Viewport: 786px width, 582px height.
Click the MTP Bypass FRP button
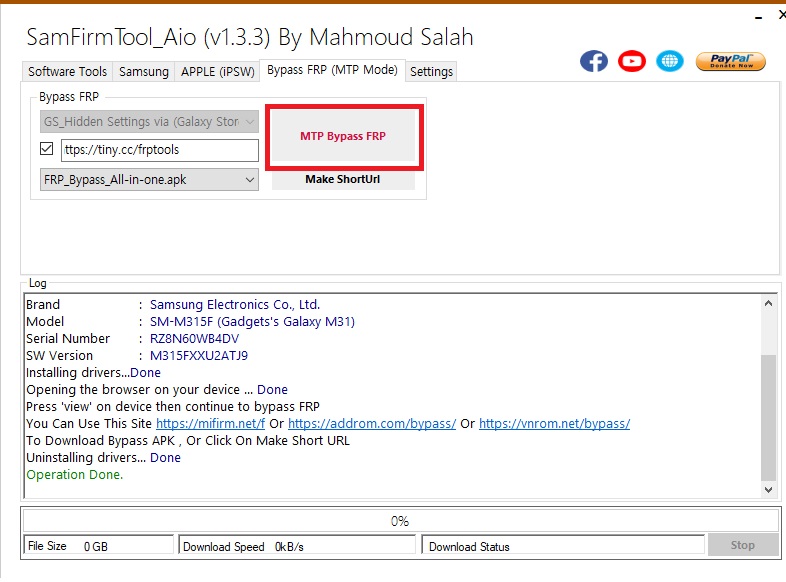(x=343, y=136)
